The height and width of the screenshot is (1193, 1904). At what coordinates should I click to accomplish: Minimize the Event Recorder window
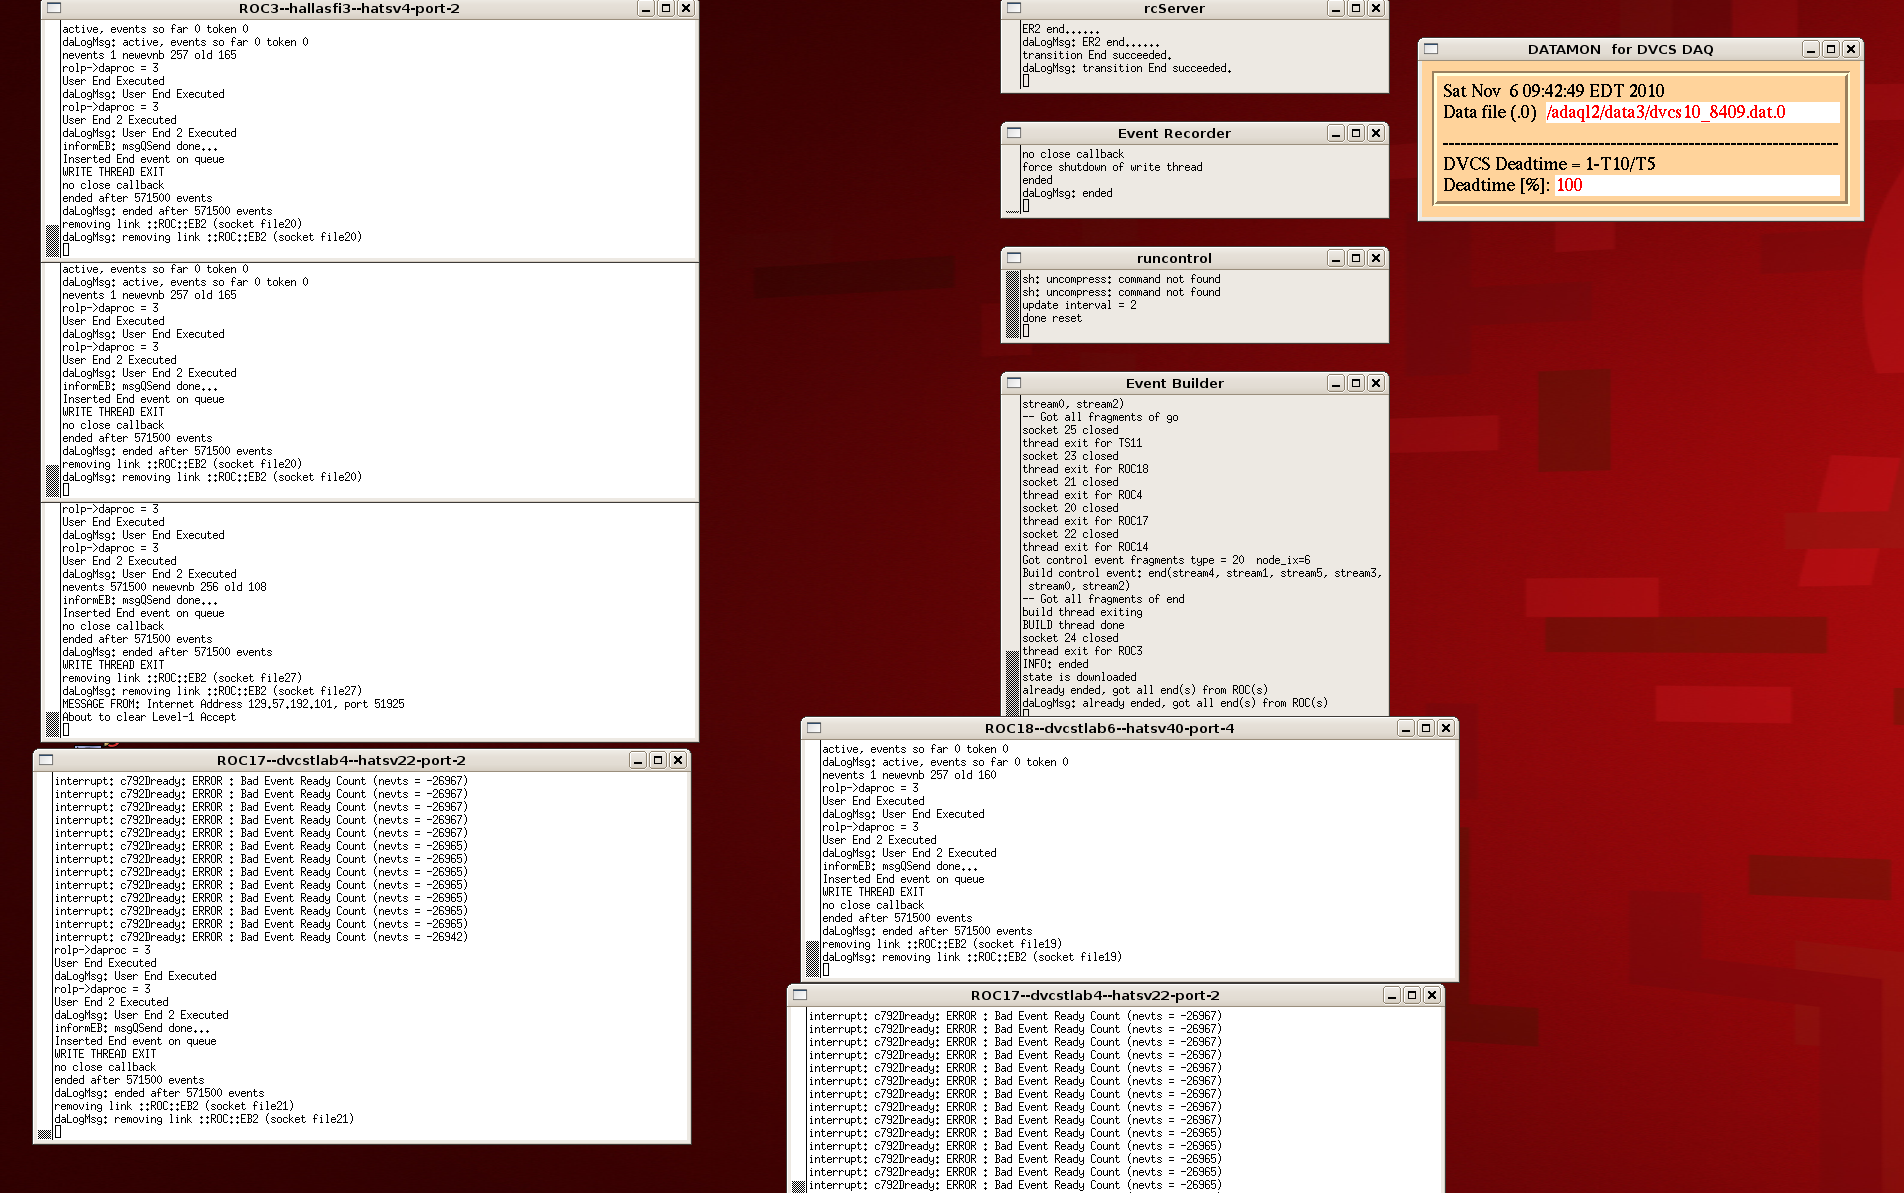(x=1336, y=133)
